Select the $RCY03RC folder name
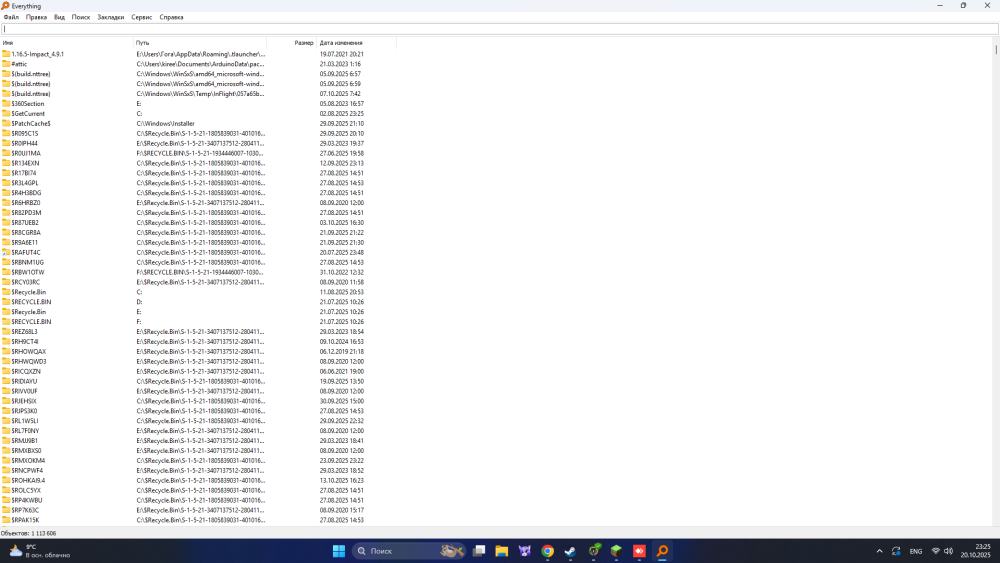 [x=26, y=282]
